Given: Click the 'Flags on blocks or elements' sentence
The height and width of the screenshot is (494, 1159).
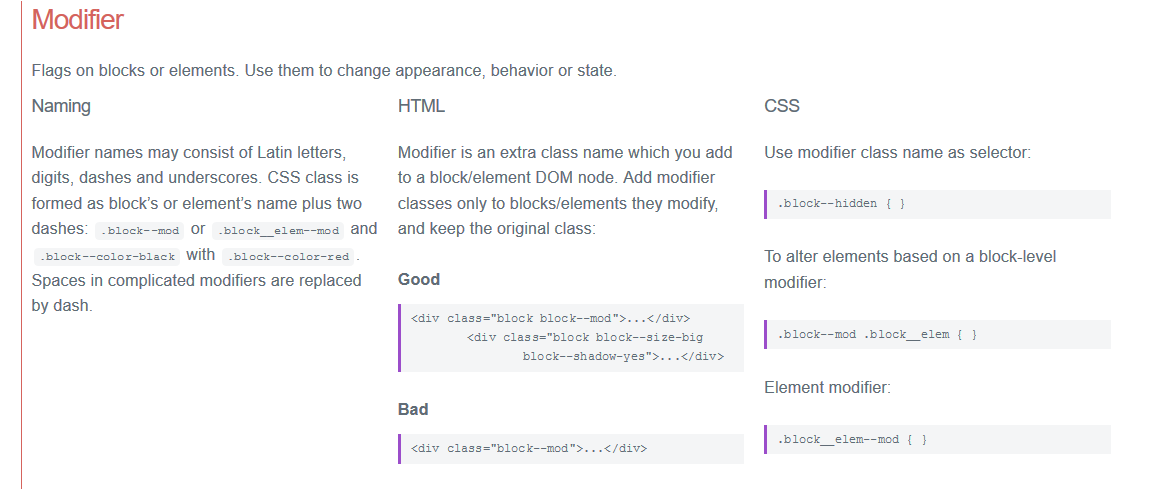Looking at the screenshot, I should 324,71.
